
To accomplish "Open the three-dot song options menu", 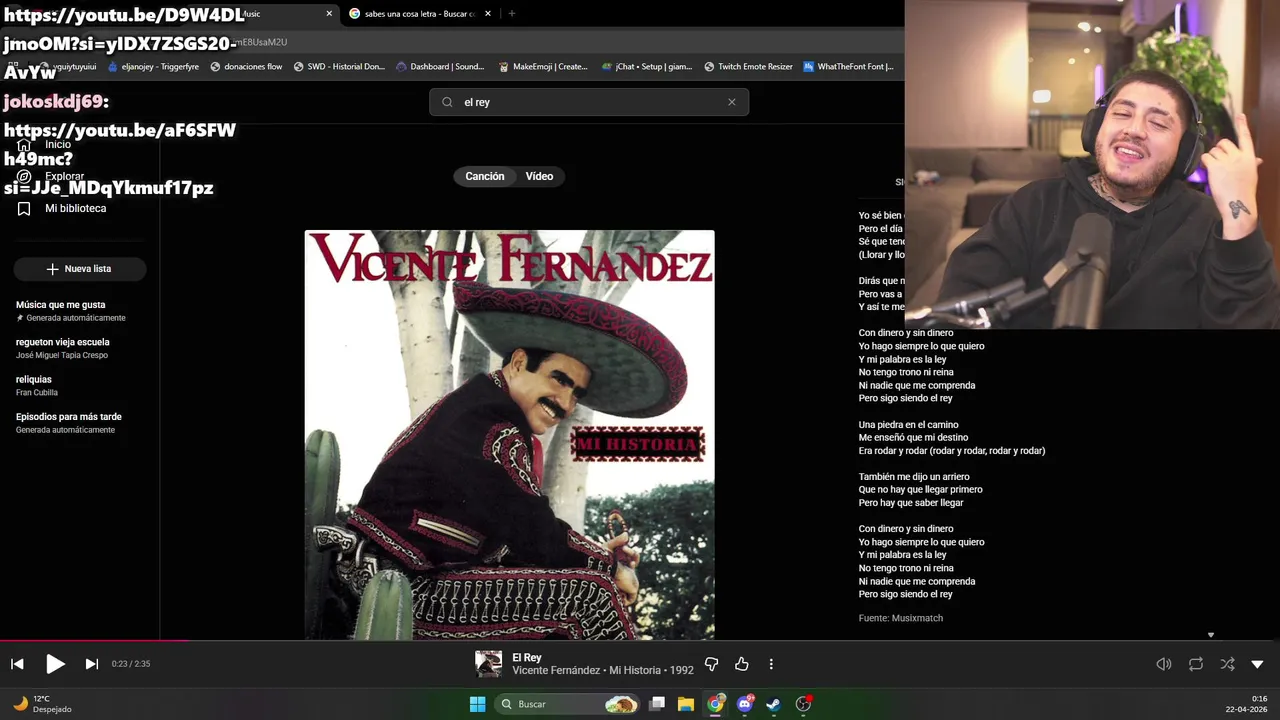I will pos(771,664).
